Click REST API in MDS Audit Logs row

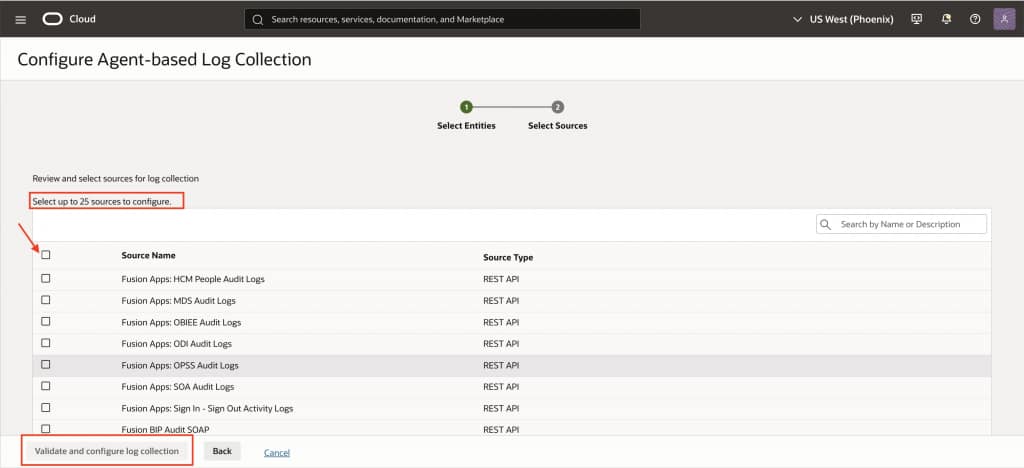point(501,301)
